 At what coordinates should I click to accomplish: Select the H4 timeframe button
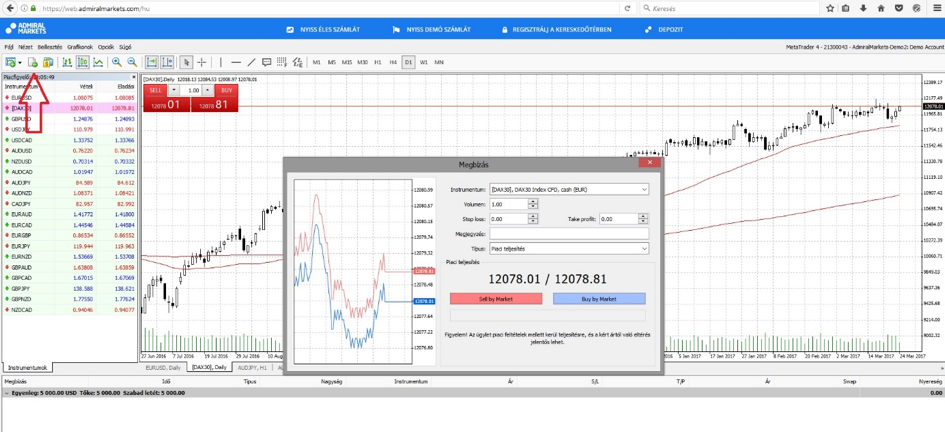[x=393, y=62]
